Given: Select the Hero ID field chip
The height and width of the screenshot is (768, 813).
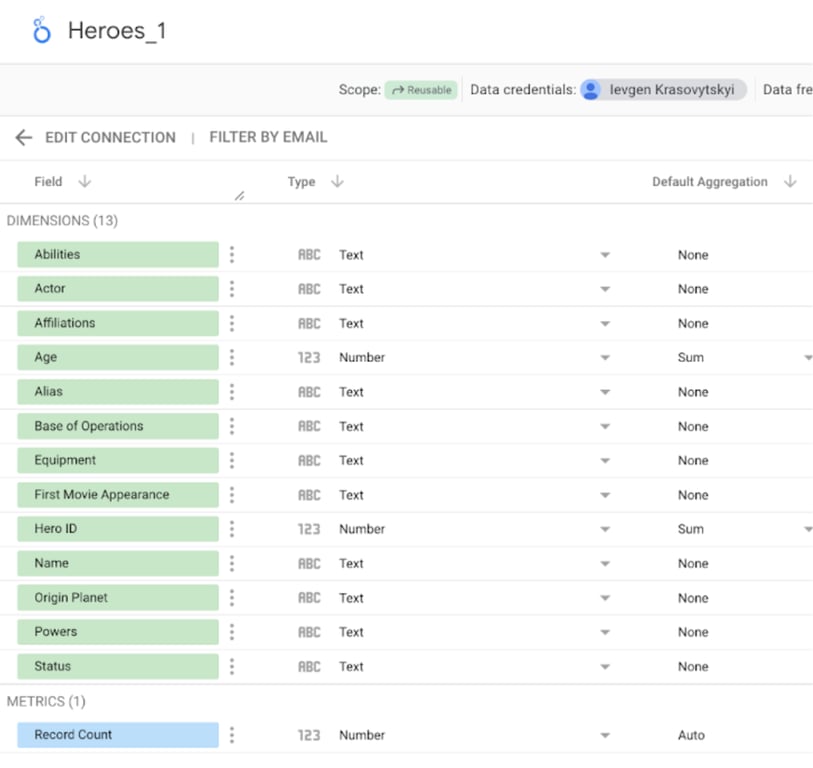Looking at the screenshot, I should (x=118, y=529).
